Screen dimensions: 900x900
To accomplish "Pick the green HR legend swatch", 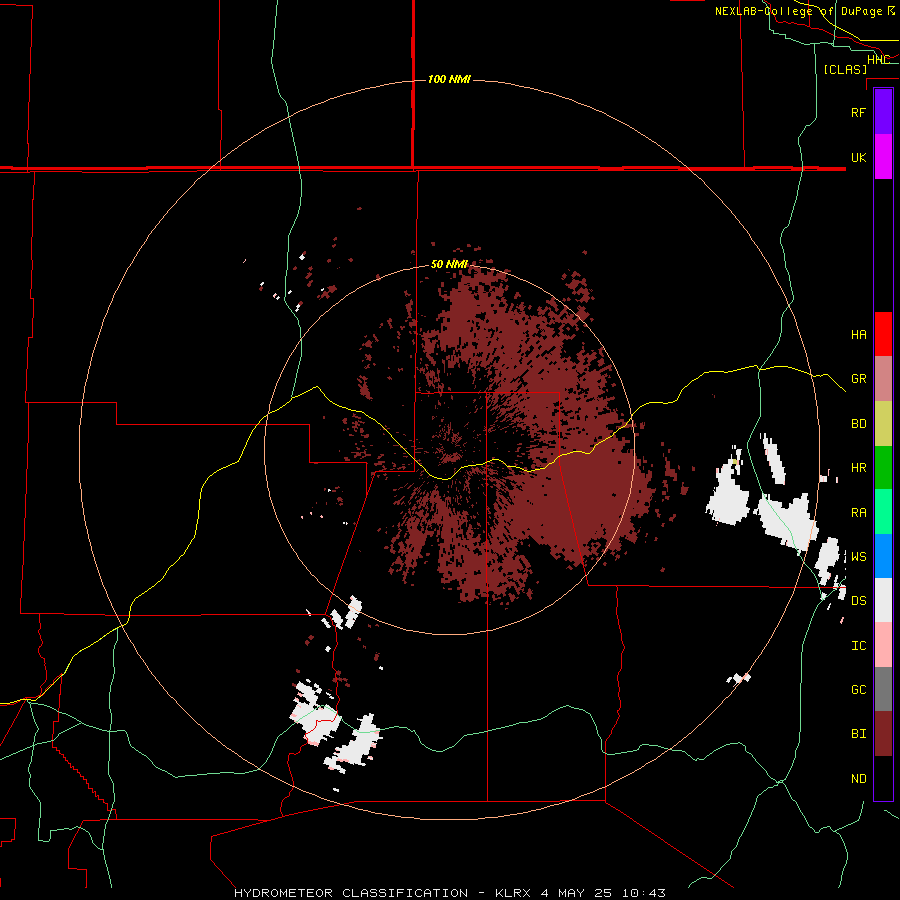I will pyautogui.click(x=883, y=468).
